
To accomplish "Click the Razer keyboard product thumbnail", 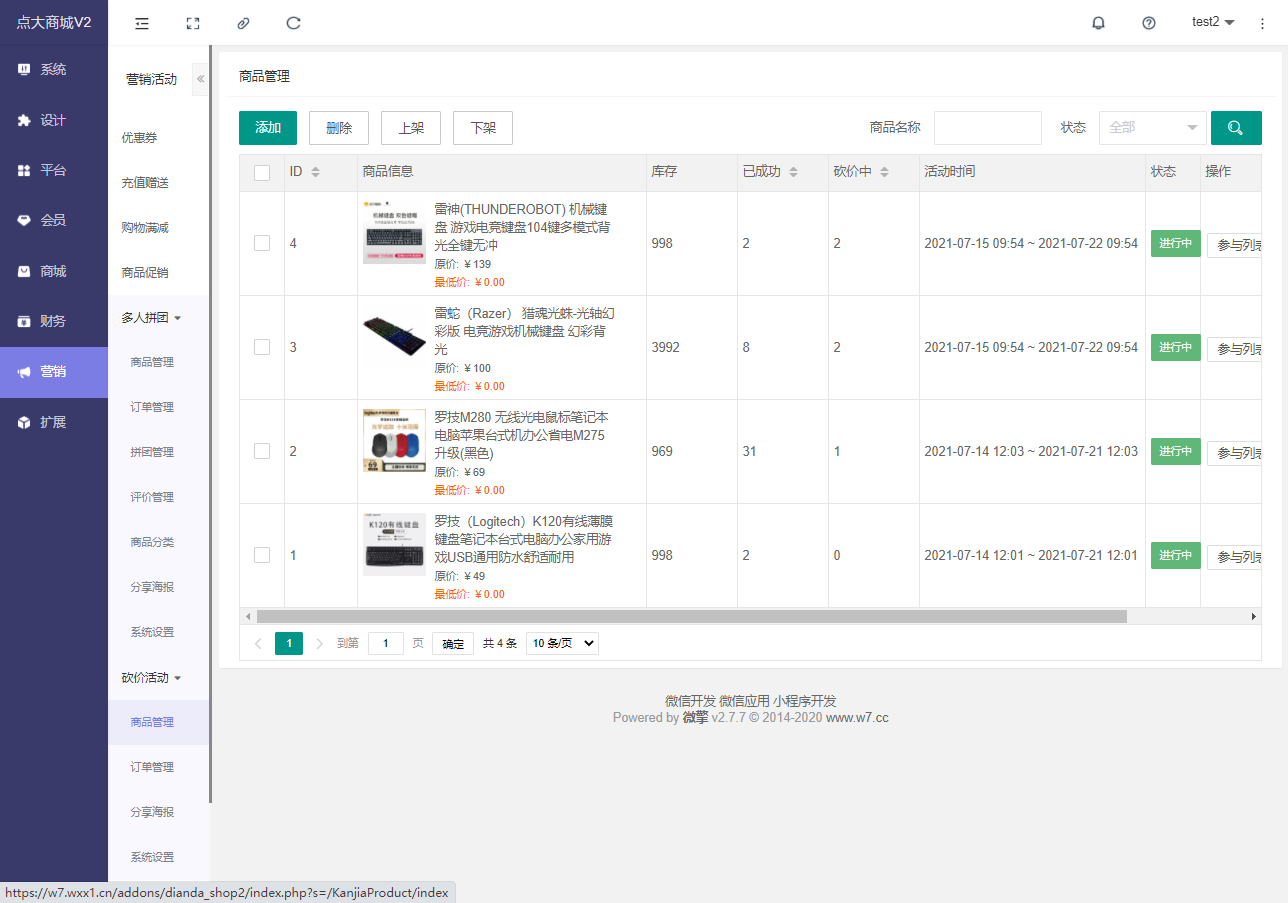I will (394, 336).
